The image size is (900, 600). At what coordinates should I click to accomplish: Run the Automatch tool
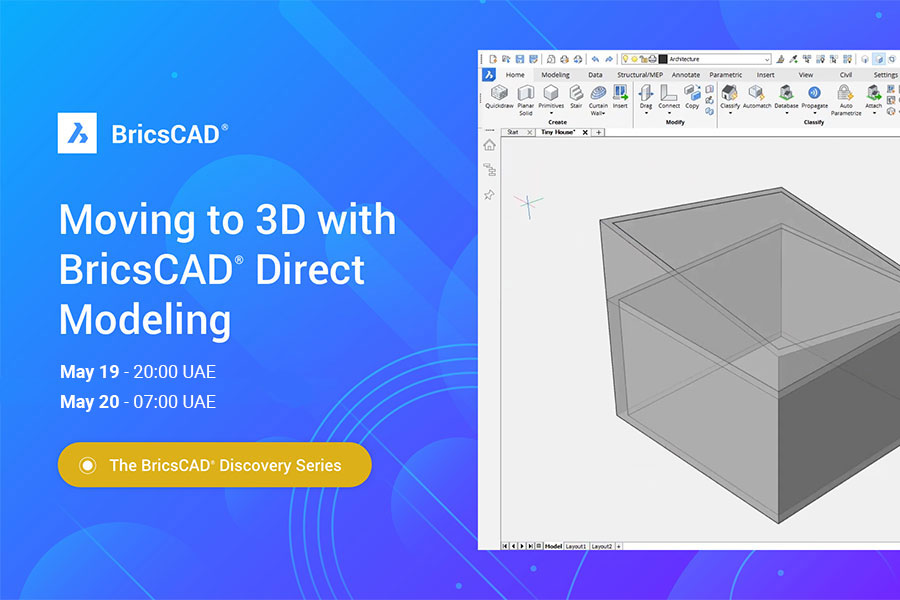pos(757,96)
